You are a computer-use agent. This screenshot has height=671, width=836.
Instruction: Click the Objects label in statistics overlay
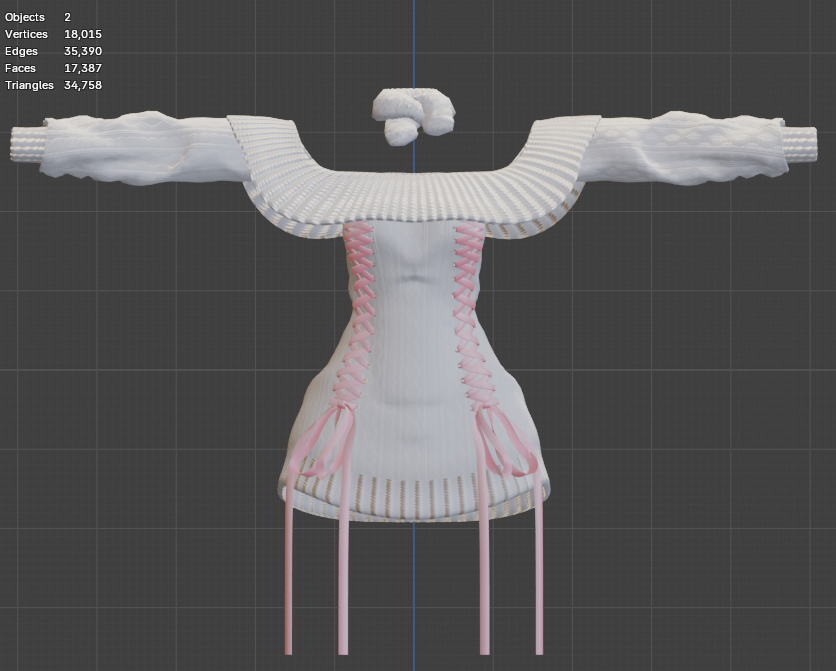(x=25, y=17)
